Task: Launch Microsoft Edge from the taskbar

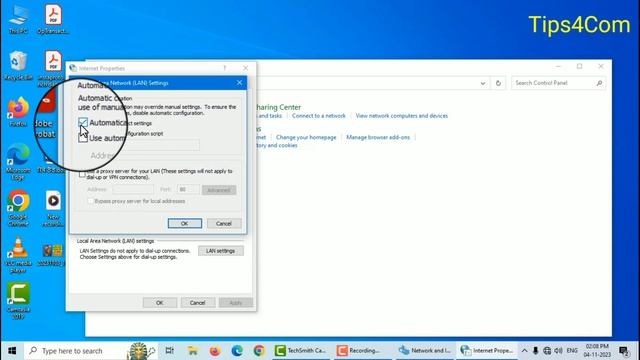Action: pyautogui.click(x=237, y=351)
